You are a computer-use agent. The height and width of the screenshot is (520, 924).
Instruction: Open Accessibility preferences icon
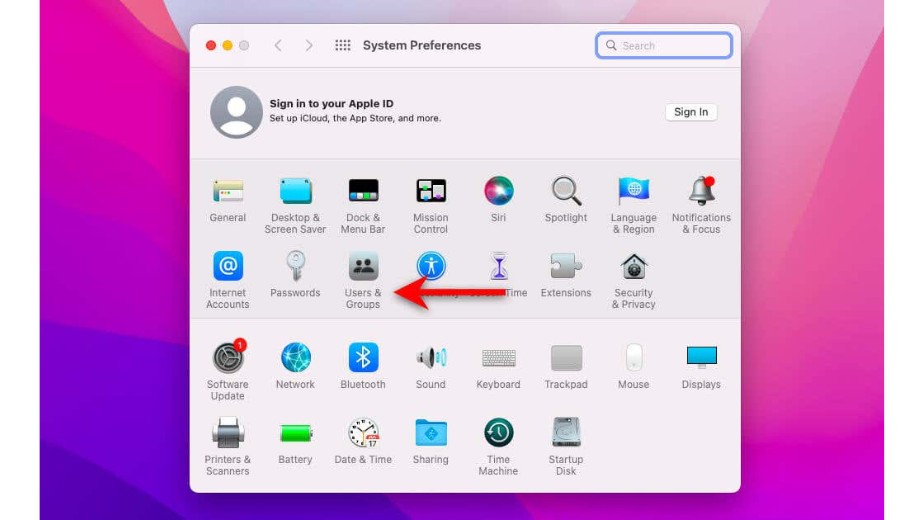[431, 266]
